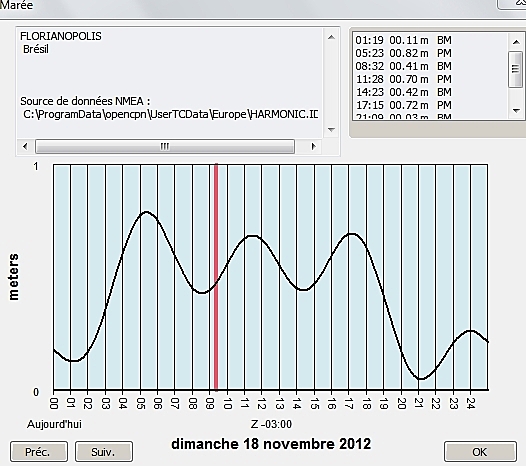This screenshot has height=466, width=526.
Task: Select the 01:19 00.11 m BM tide entry
Action: 404,40
